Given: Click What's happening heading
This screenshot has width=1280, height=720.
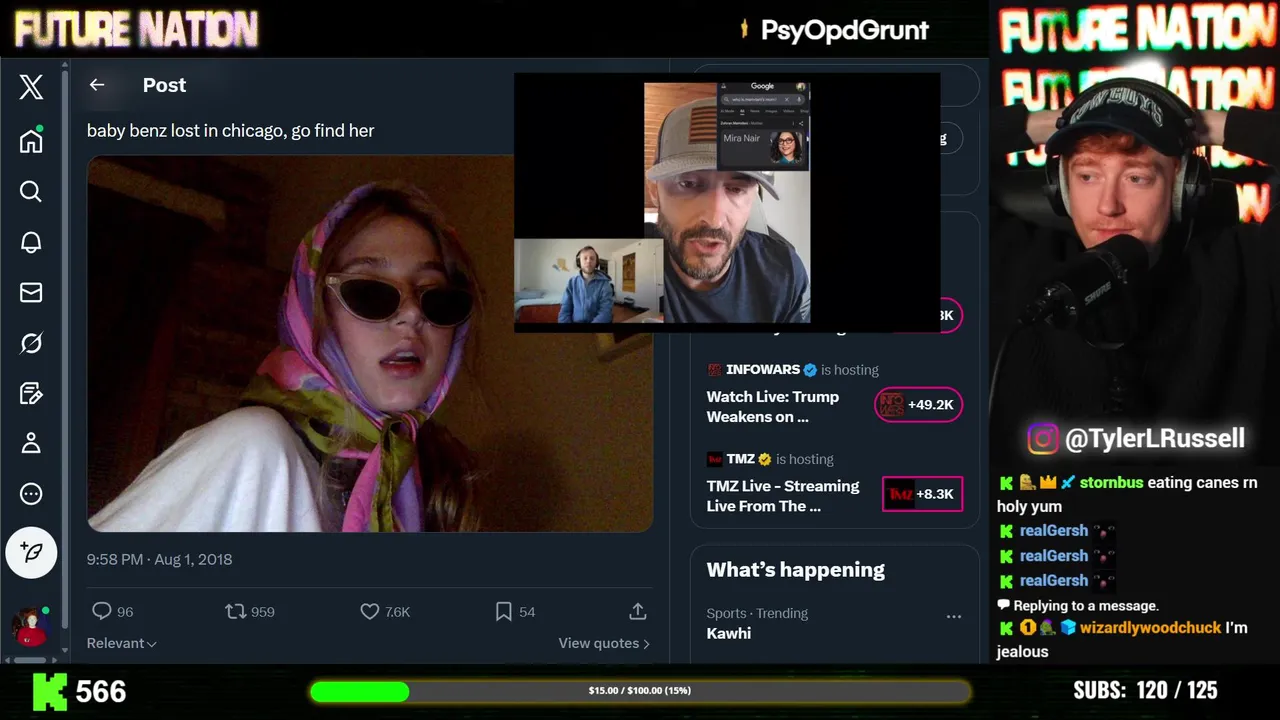Looking at the screenshot, I should [x=796, y=570].
